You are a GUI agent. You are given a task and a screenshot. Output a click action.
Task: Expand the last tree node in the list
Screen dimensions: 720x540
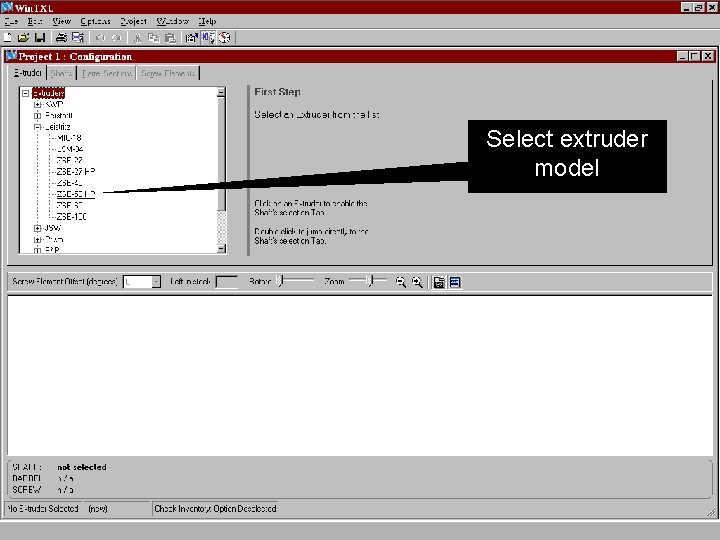(x=38, y=250)
